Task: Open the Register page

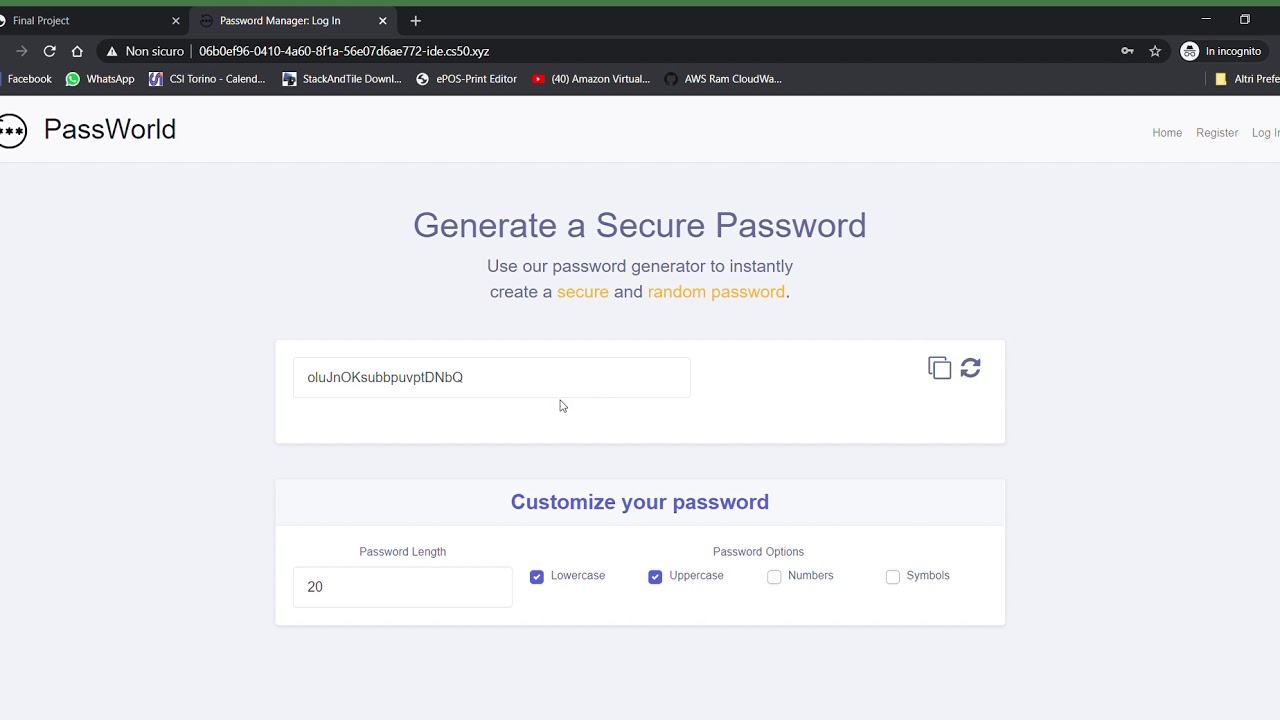Action: point(1217,133)
